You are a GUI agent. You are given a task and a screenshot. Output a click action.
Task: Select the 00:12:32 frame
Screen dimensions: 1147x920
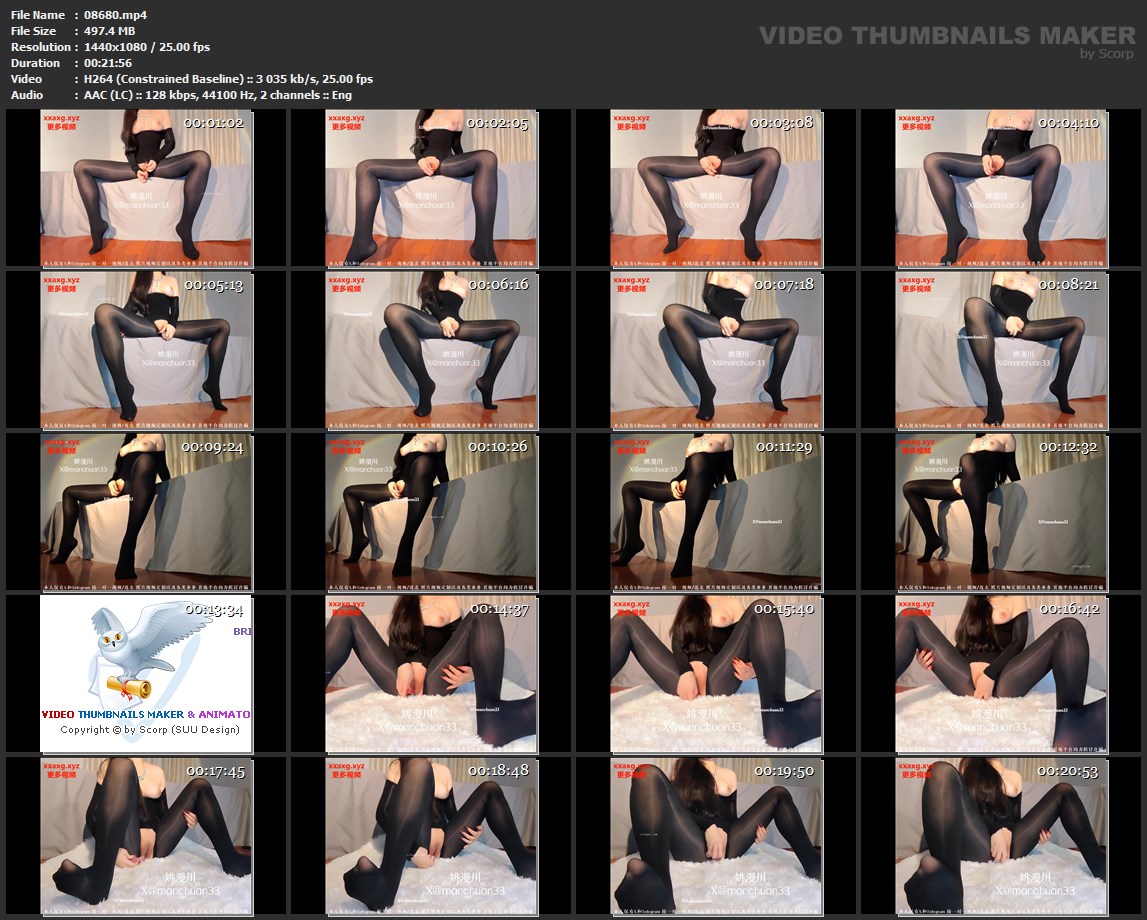pos(1001,513)
